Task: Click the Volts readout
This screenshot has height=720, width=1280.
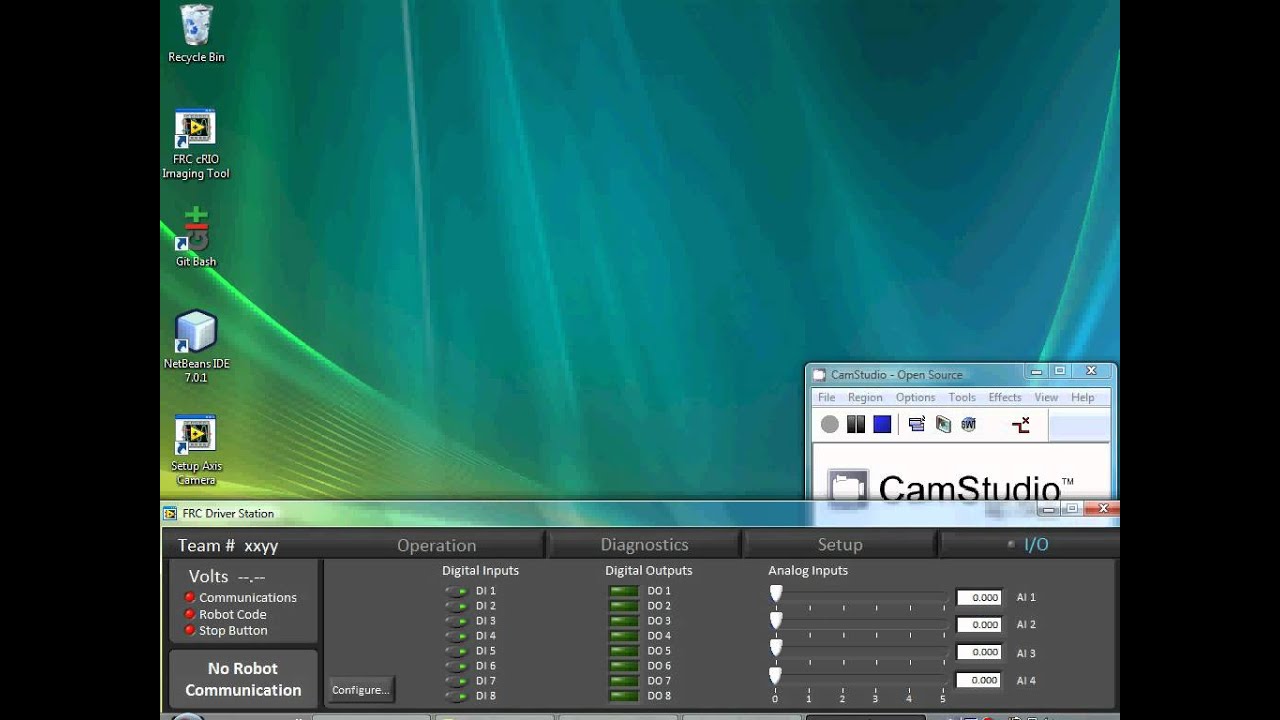Action: coord(227,576)
